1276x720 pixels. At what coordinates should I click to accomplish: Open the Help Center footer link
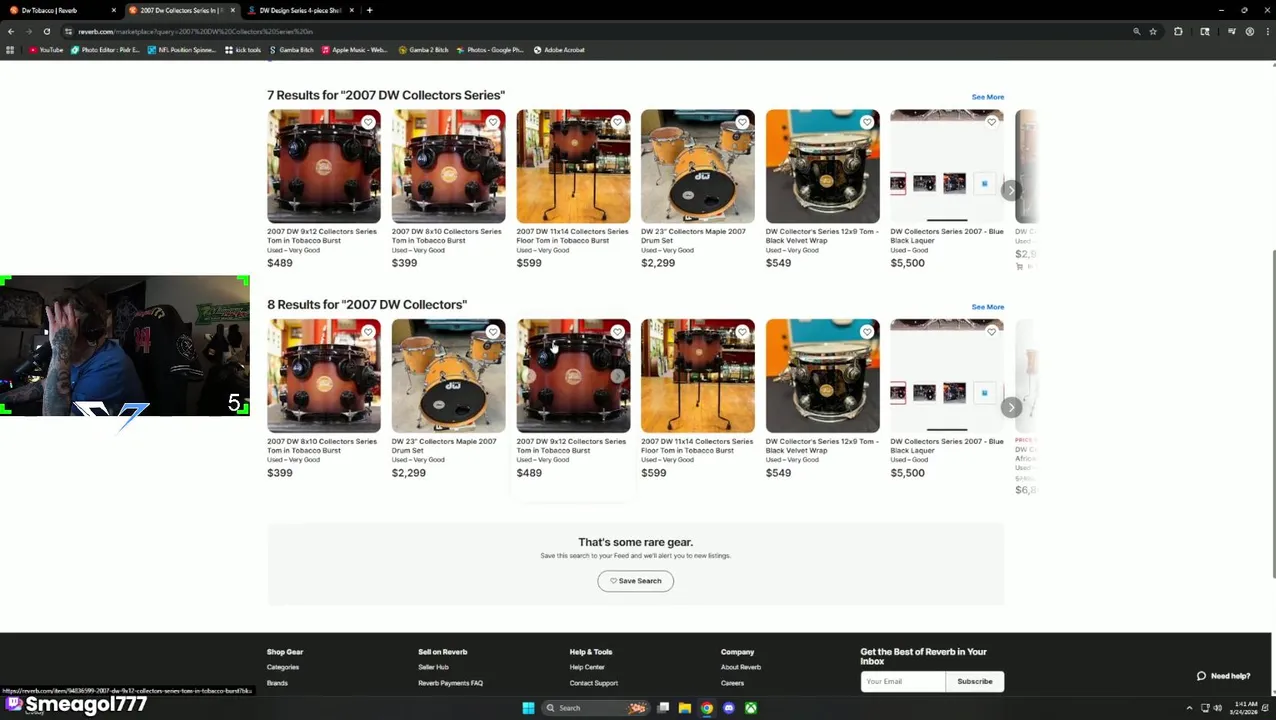(x=587, y=667)
